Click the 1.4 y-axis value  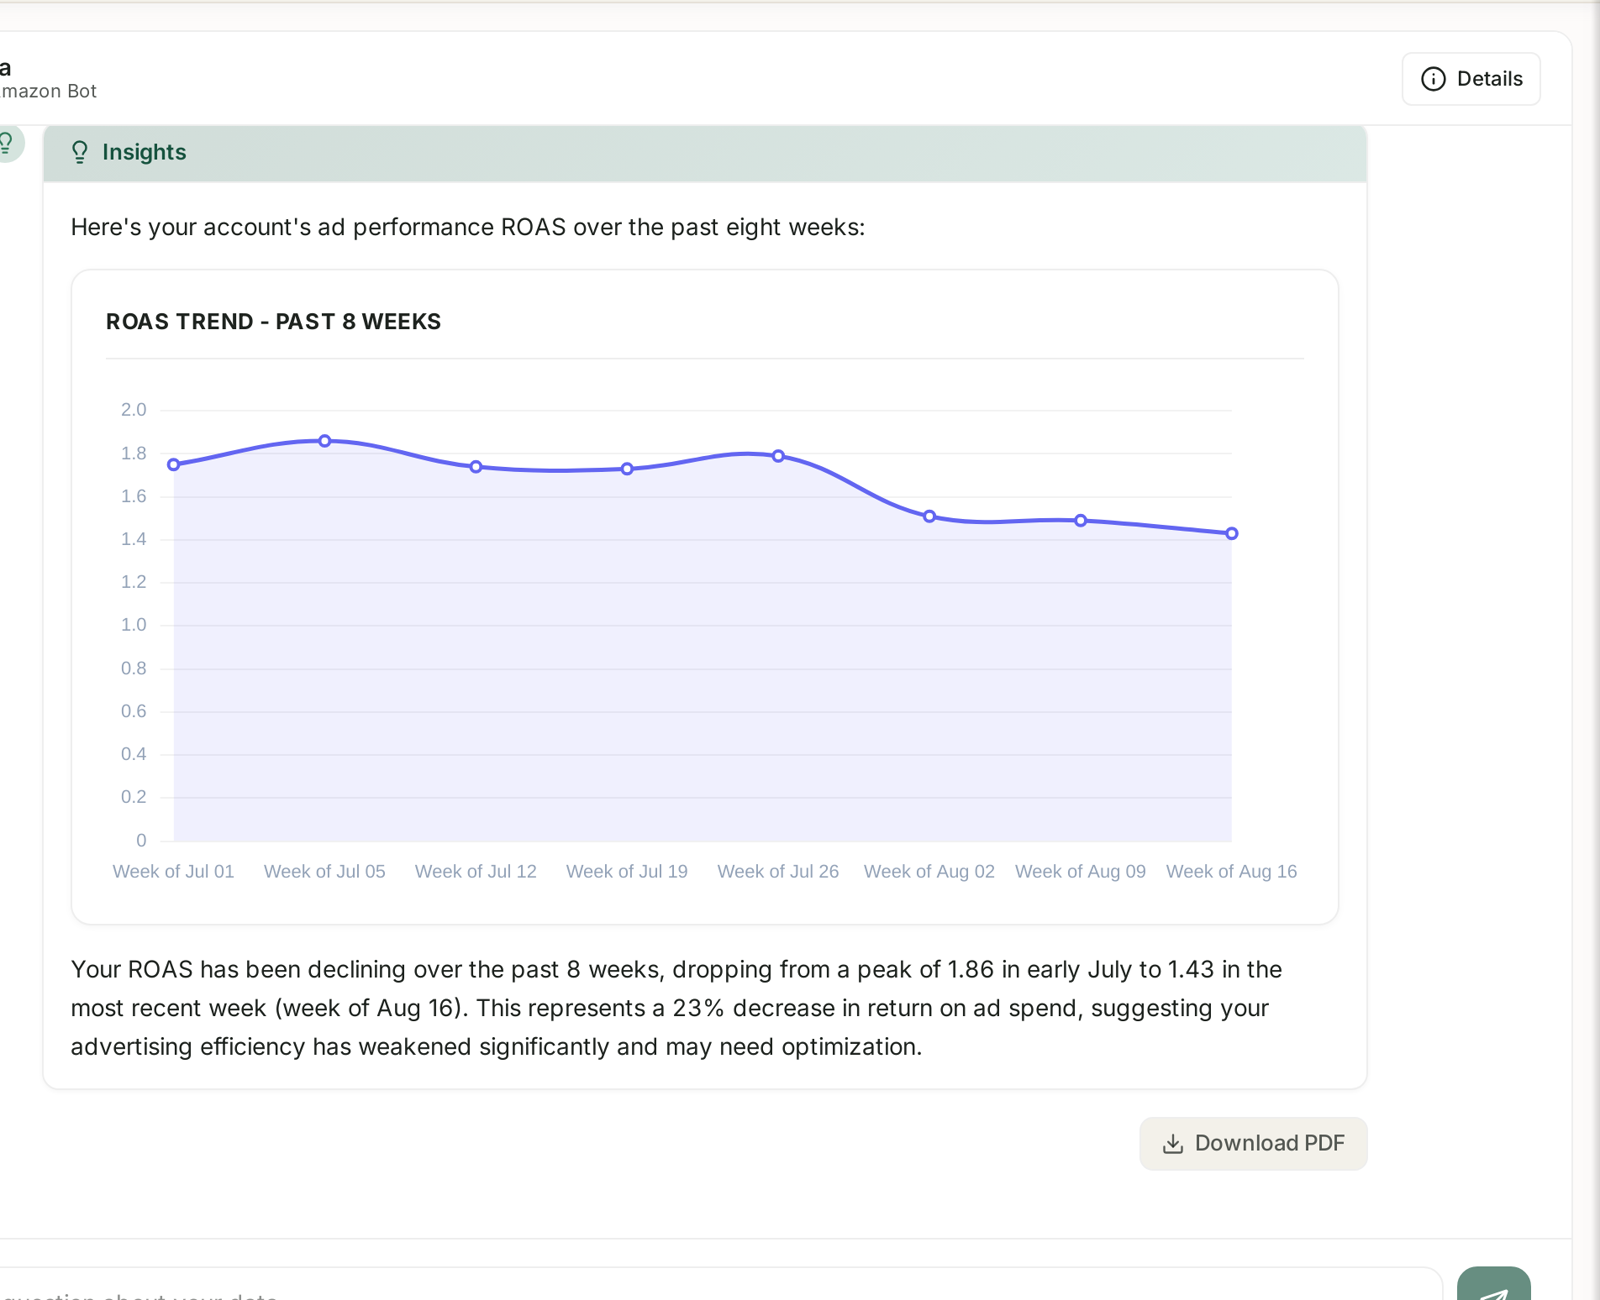click(x=134, y=540)
